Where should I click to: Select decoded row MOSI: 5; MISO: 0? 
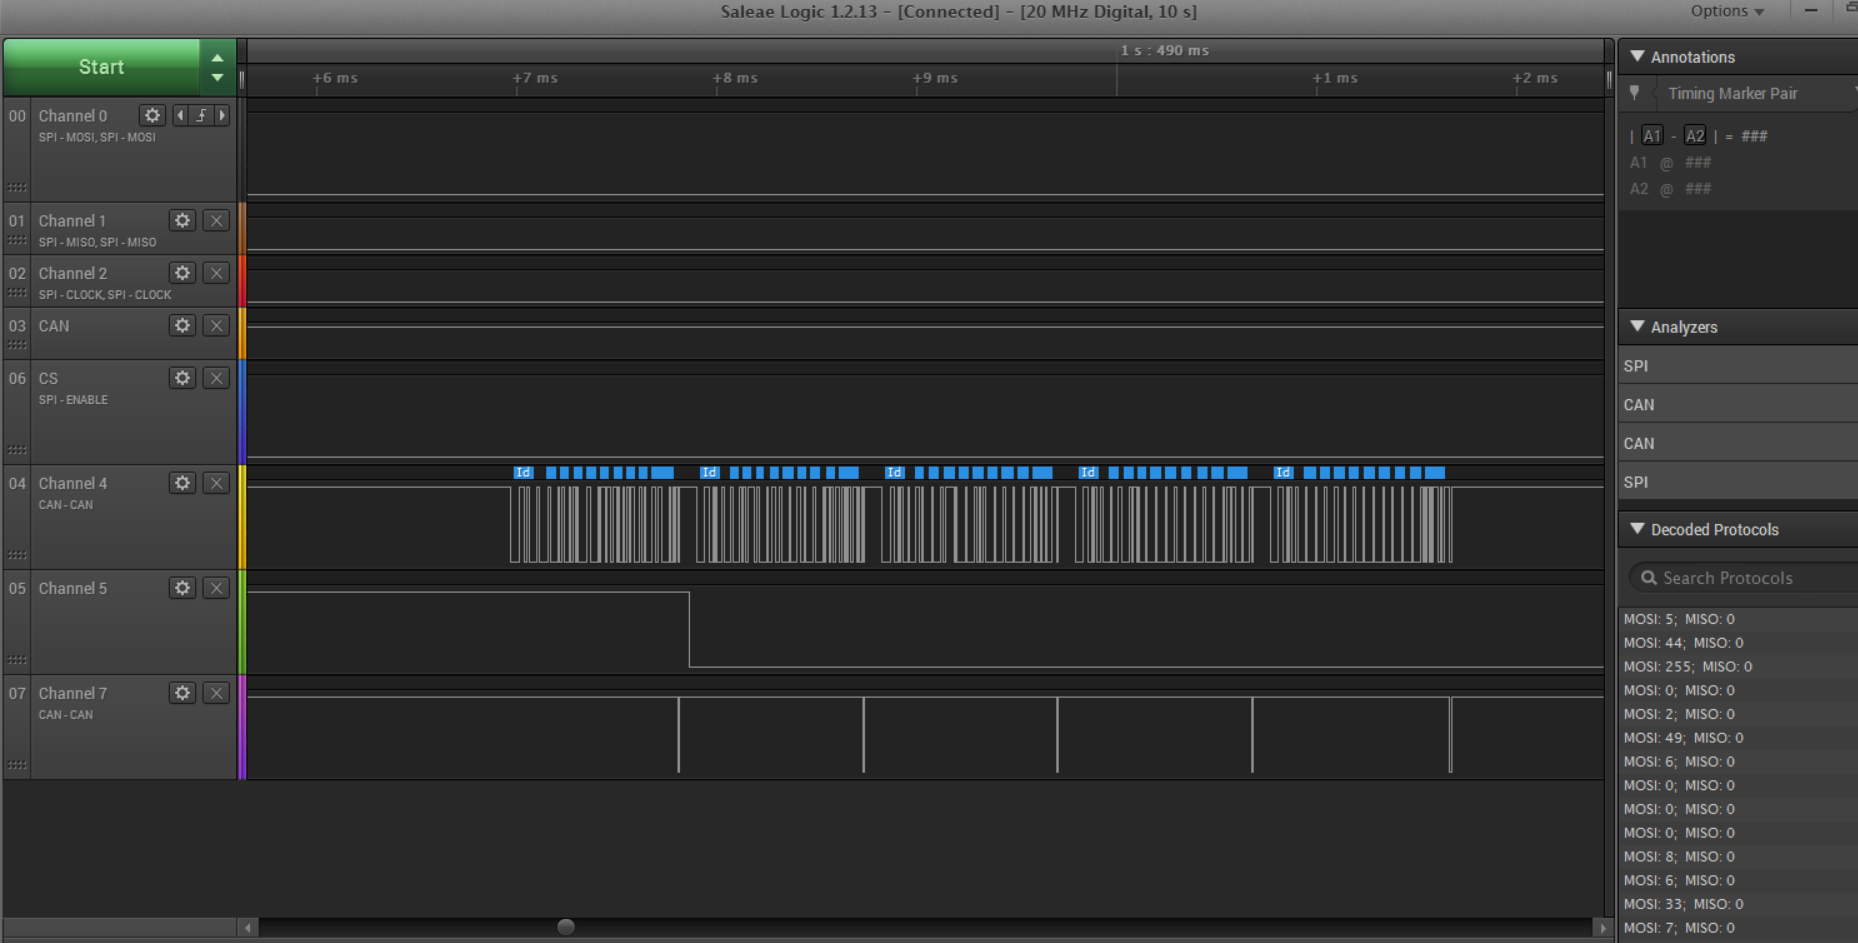(1738, 619)
